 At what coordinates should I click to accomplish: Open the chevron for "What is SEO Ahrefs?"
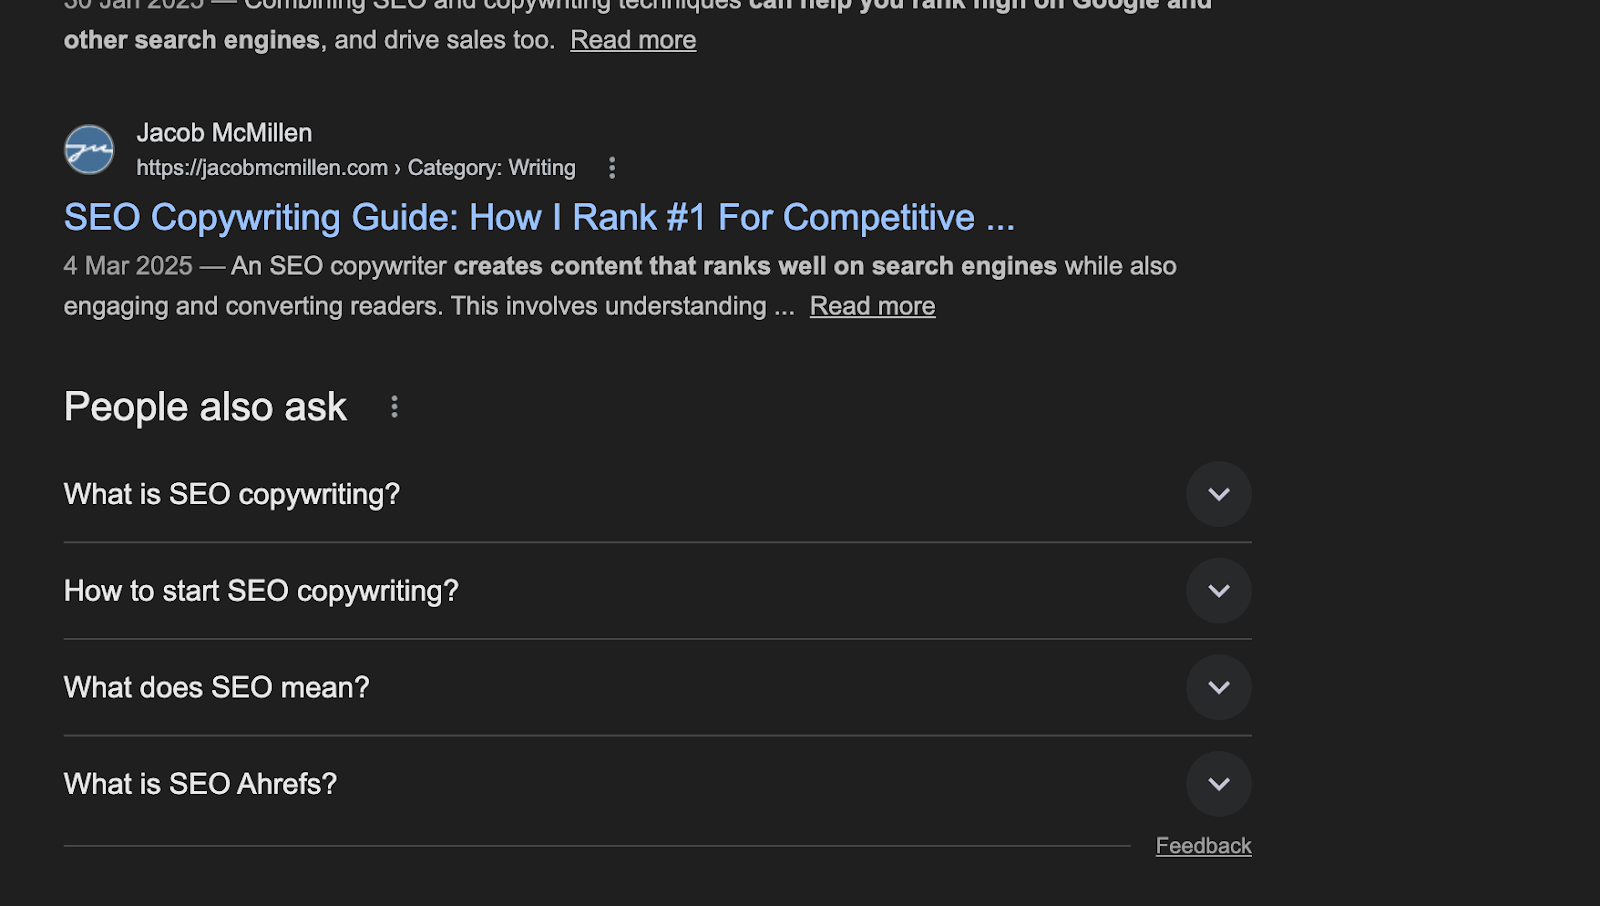1218,784
